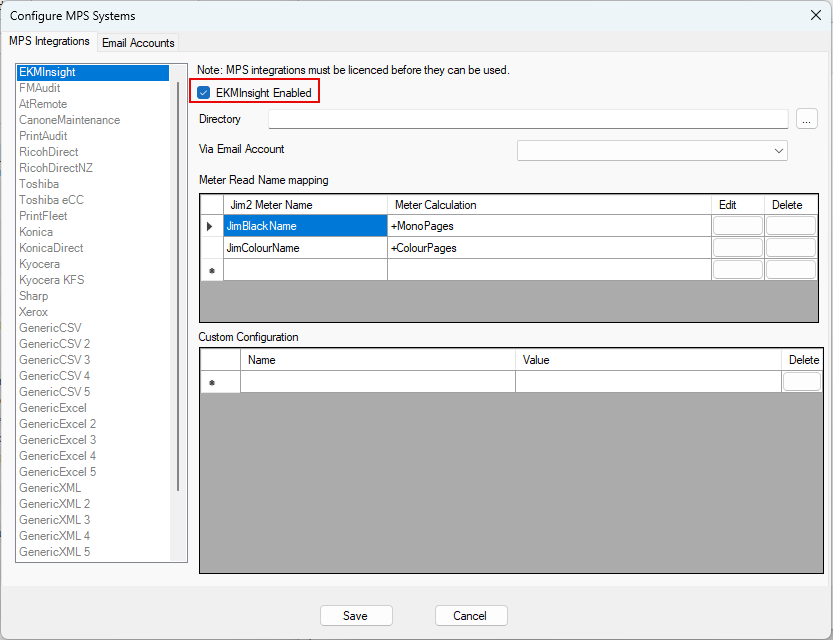Screen dimensions: 833x640
Task: Select EKMInsight in the integrations list
Action: coord(93,72)
